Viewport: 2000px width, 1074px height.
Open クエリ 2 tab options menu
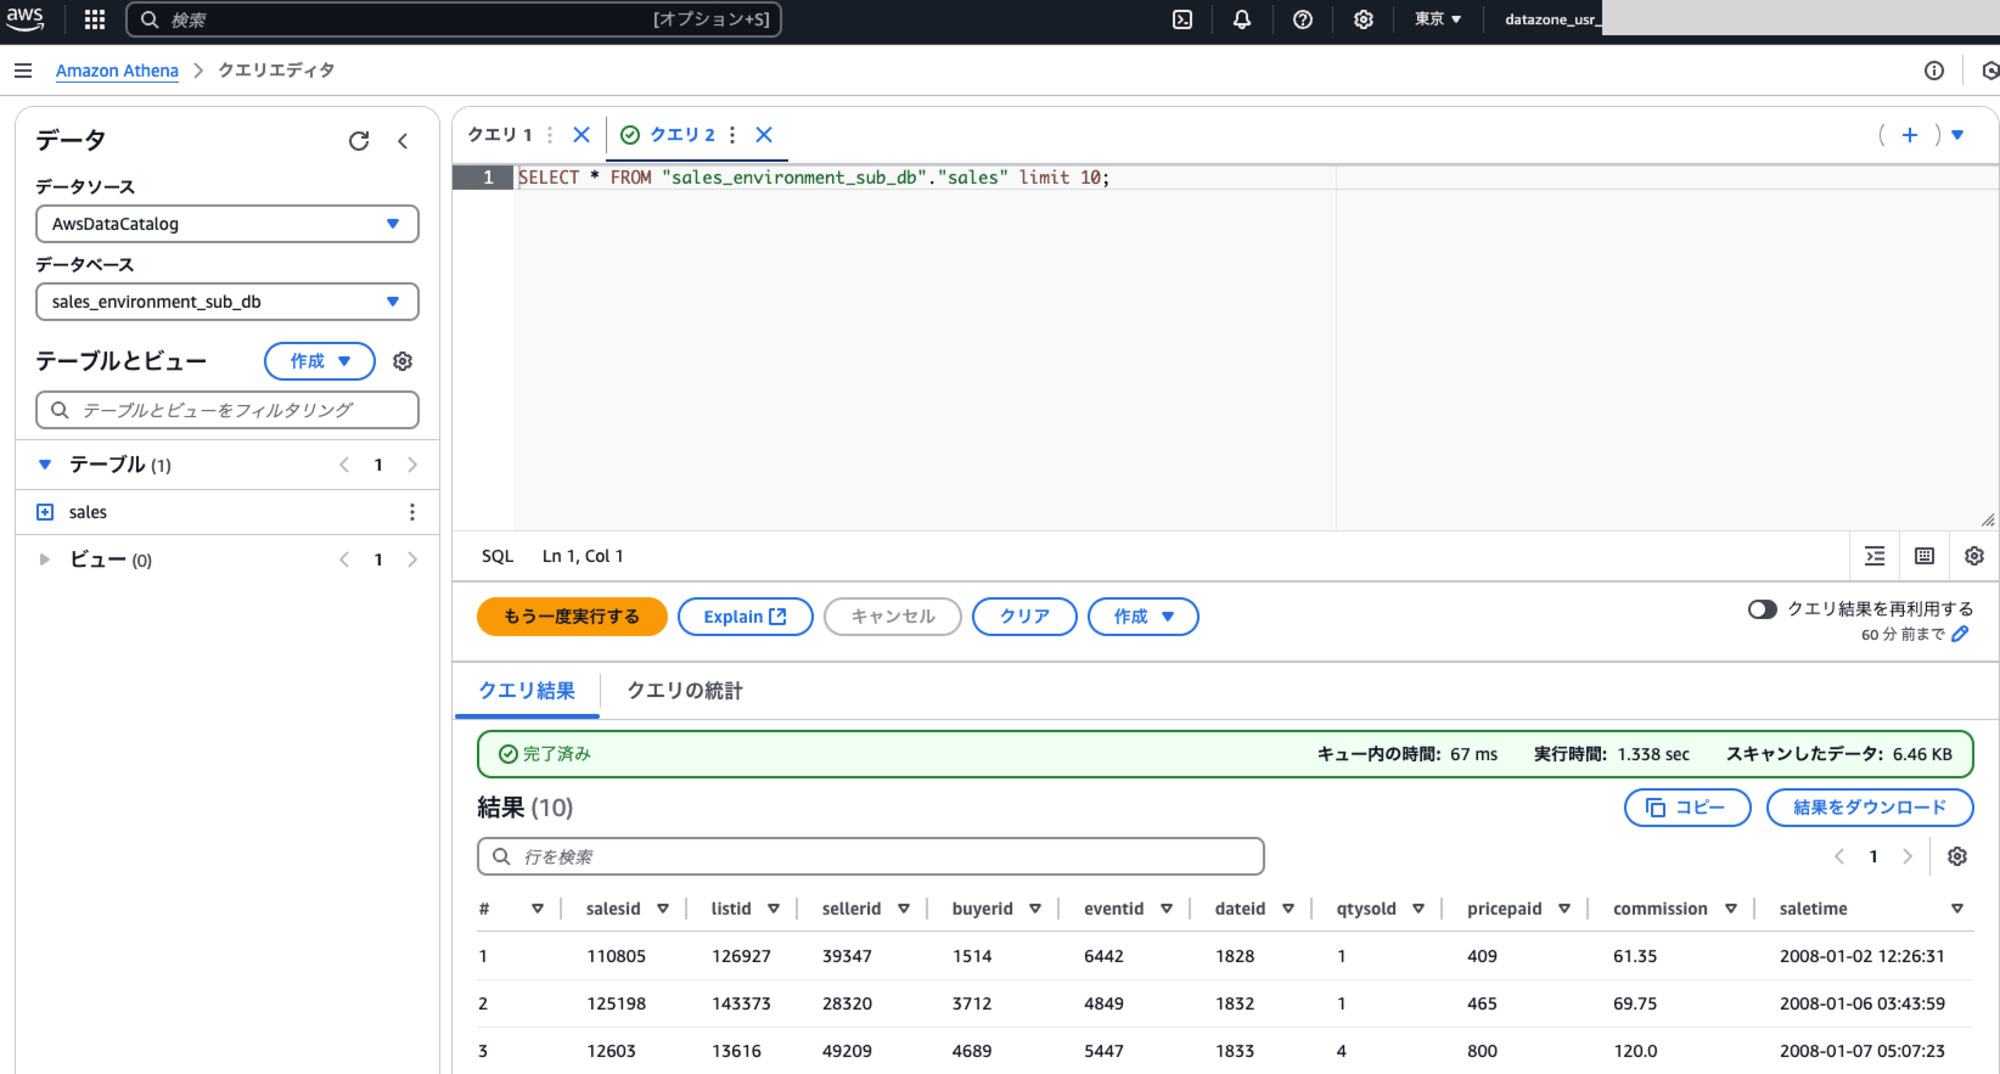733,134
